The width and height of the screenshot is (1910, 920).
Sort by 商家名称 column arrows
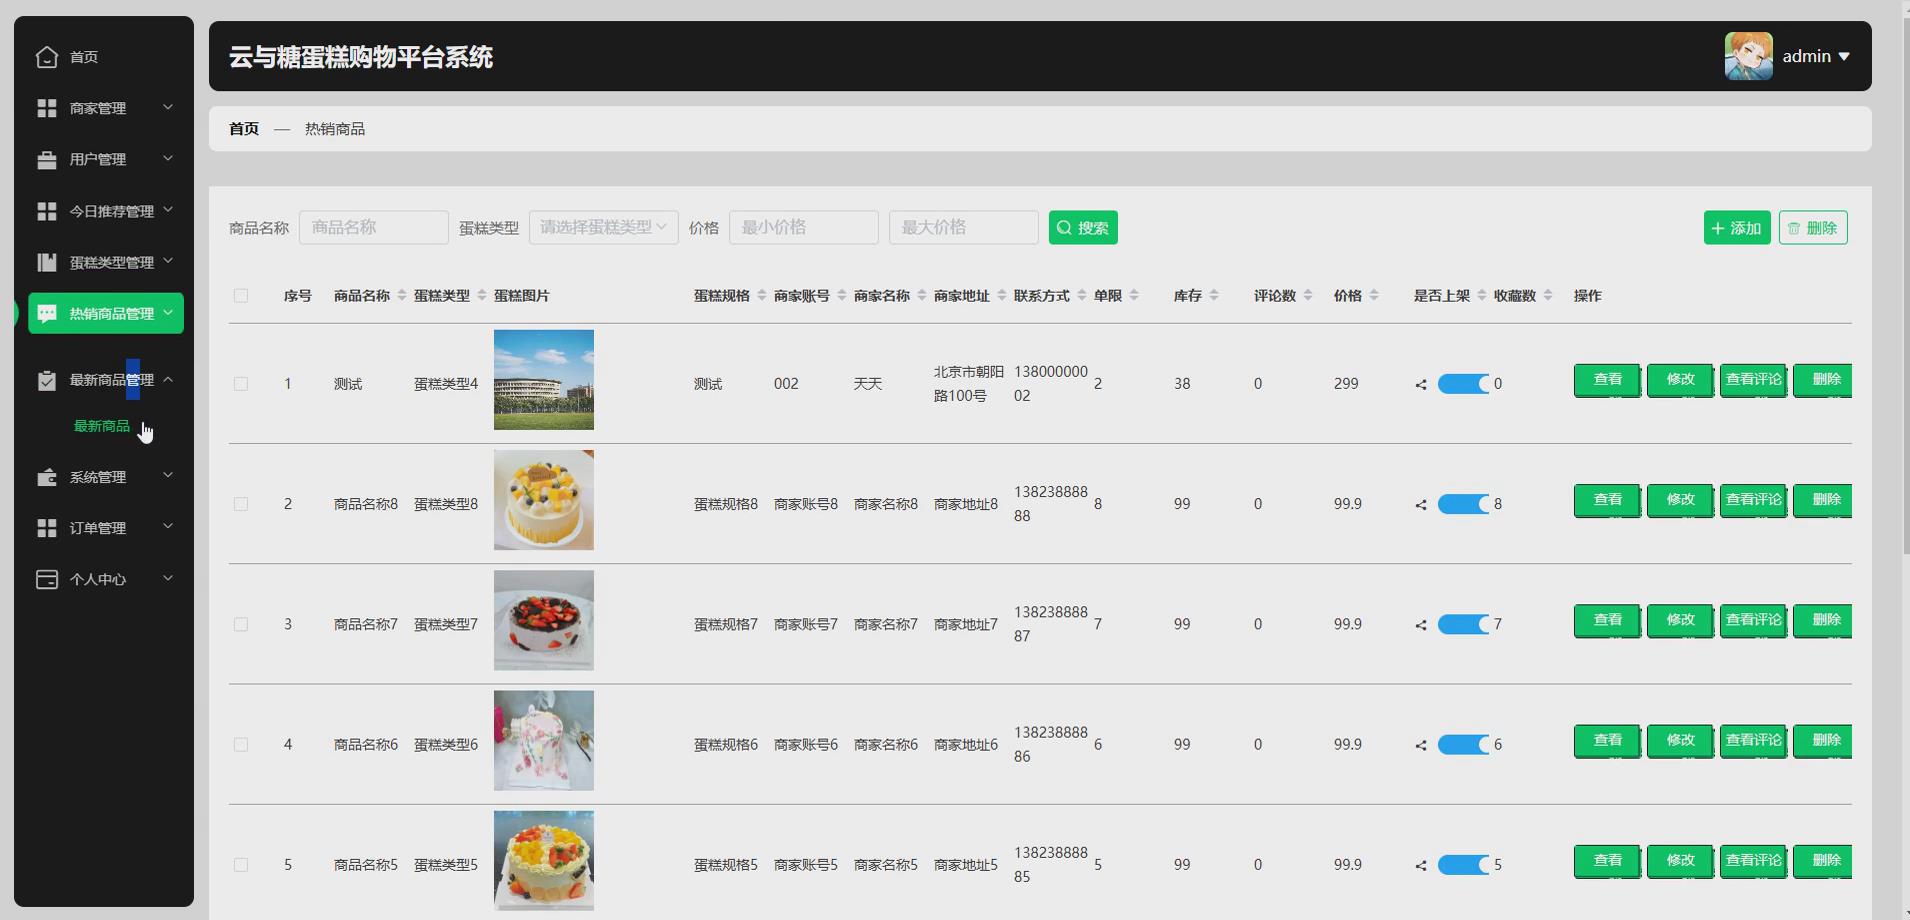922,295
